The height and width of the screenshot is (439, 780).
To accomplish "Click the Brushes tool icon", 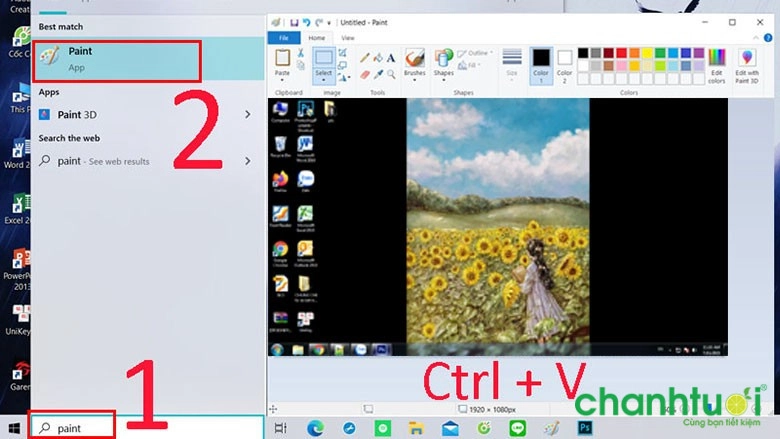I will (414, 58).
